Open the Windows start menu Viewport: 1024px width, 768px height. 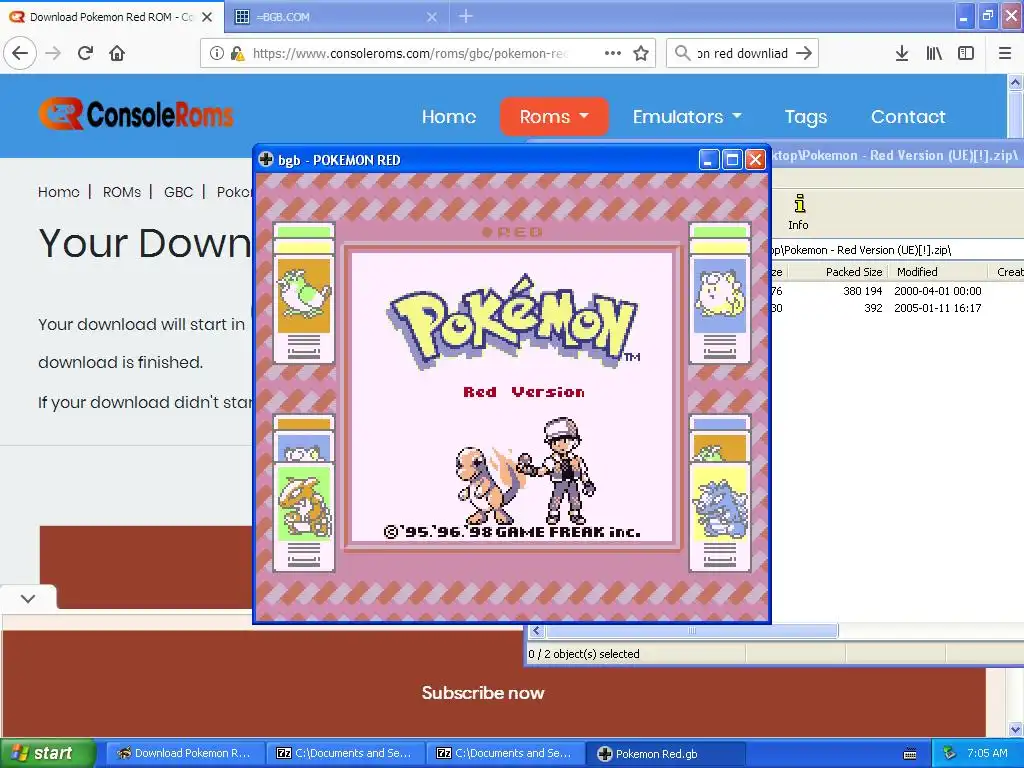tap(47, 753)
